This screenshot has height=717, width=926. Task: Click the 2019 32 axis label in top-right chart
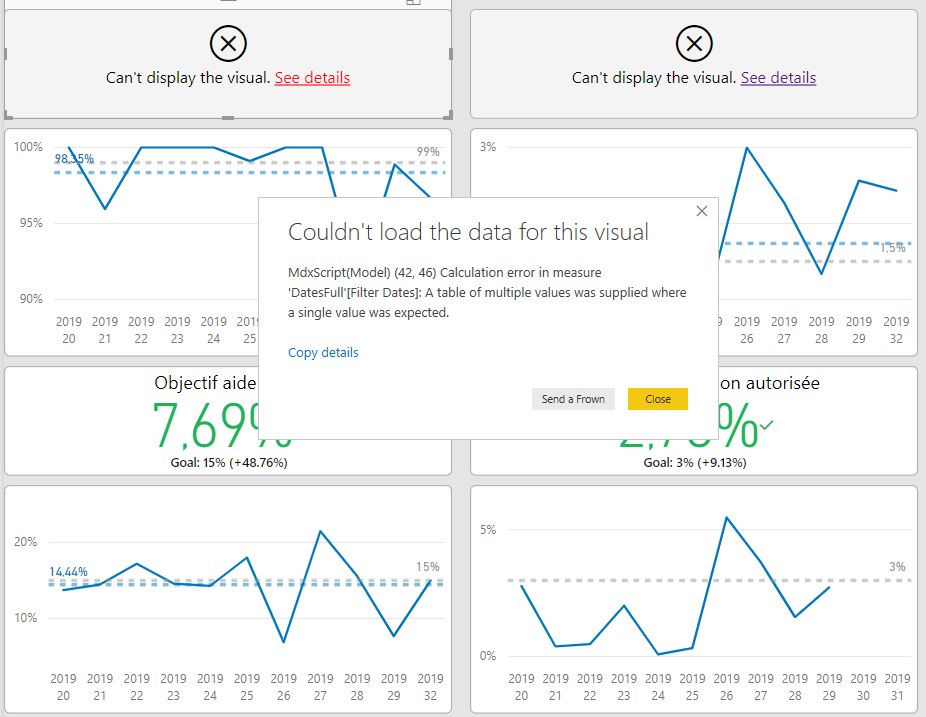(x=896, y=330)
